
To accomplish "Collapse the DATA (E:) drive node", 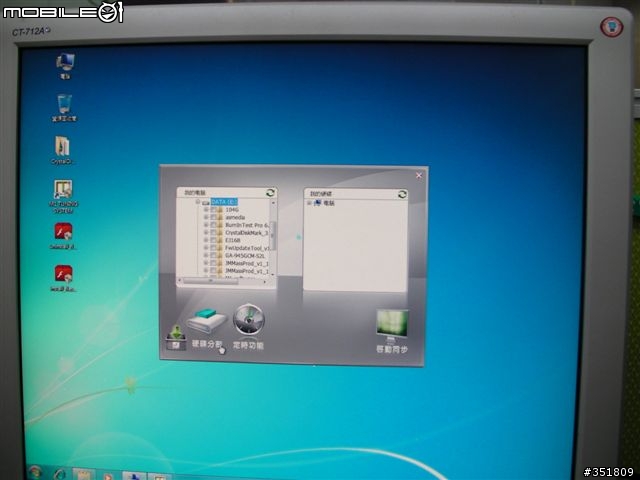I will [x=198, y=201].
